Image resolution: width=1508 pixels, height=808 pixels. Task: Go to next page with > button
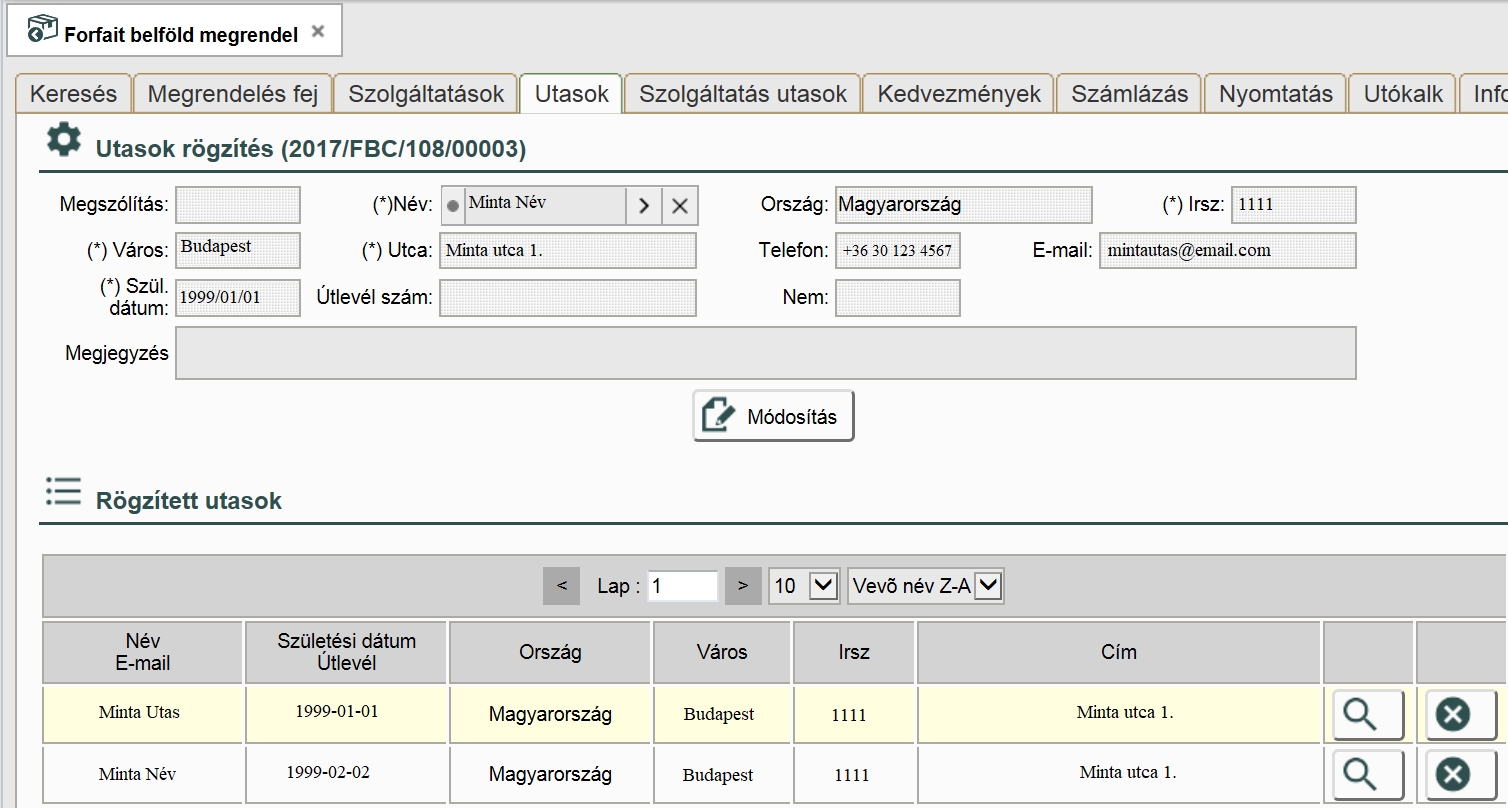click(x=742, y=586)
